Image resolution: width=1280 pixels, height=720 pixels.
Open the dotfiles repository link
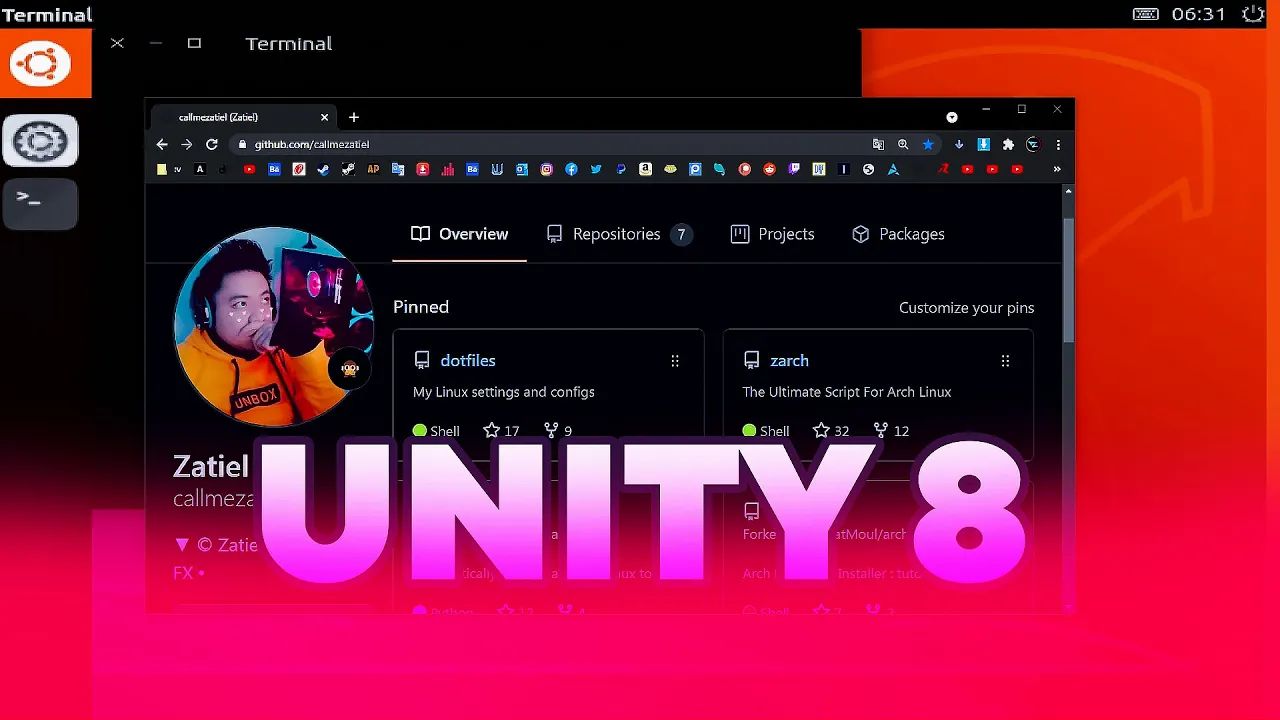tap(468, 360)
